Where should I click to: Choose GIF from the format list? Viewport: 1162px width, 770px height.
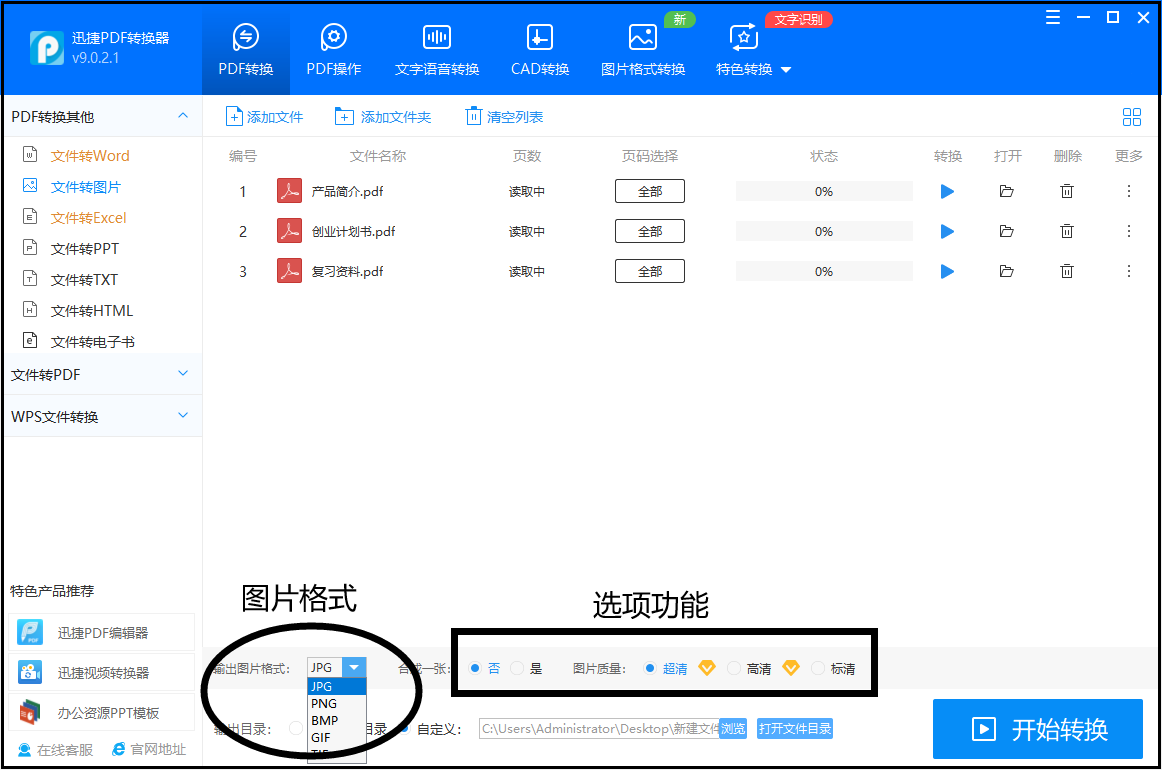336,737
